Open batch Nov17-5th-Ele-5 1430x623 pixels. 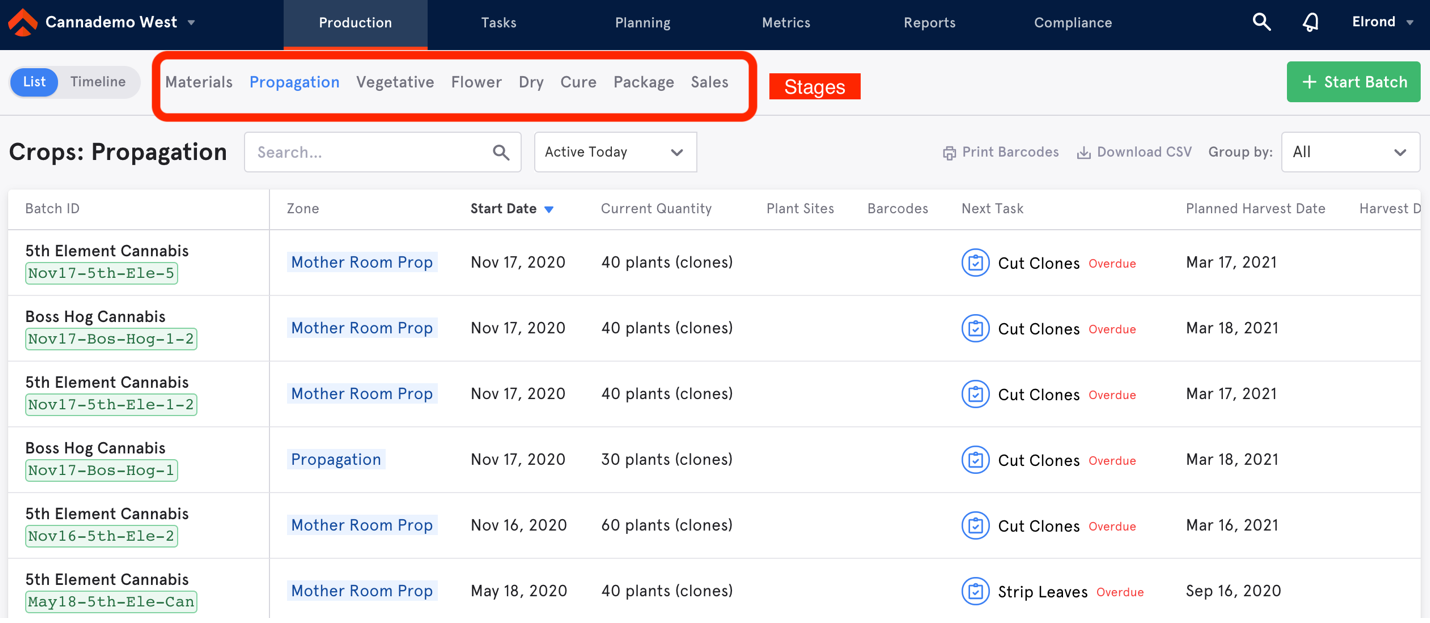[x=101, y=273]
